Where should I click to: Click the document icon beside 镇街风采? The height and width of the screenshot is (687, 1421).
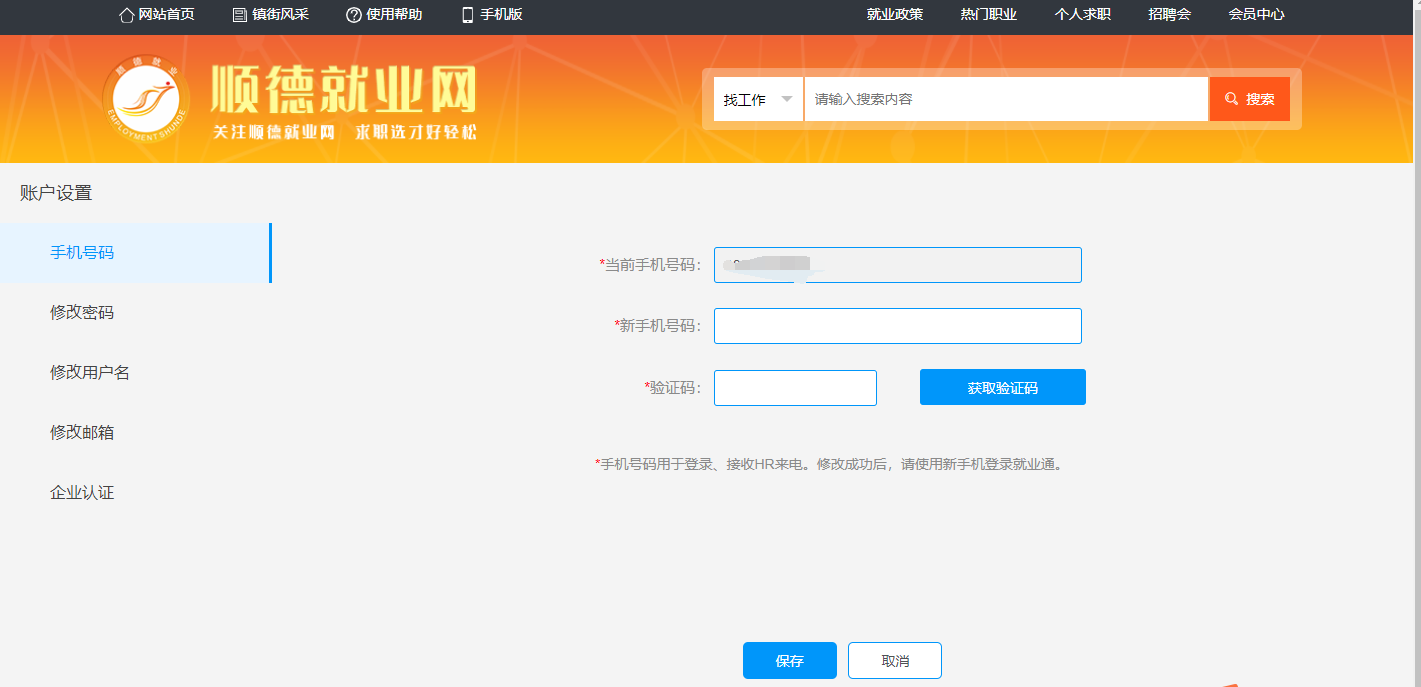coord(239,15)
